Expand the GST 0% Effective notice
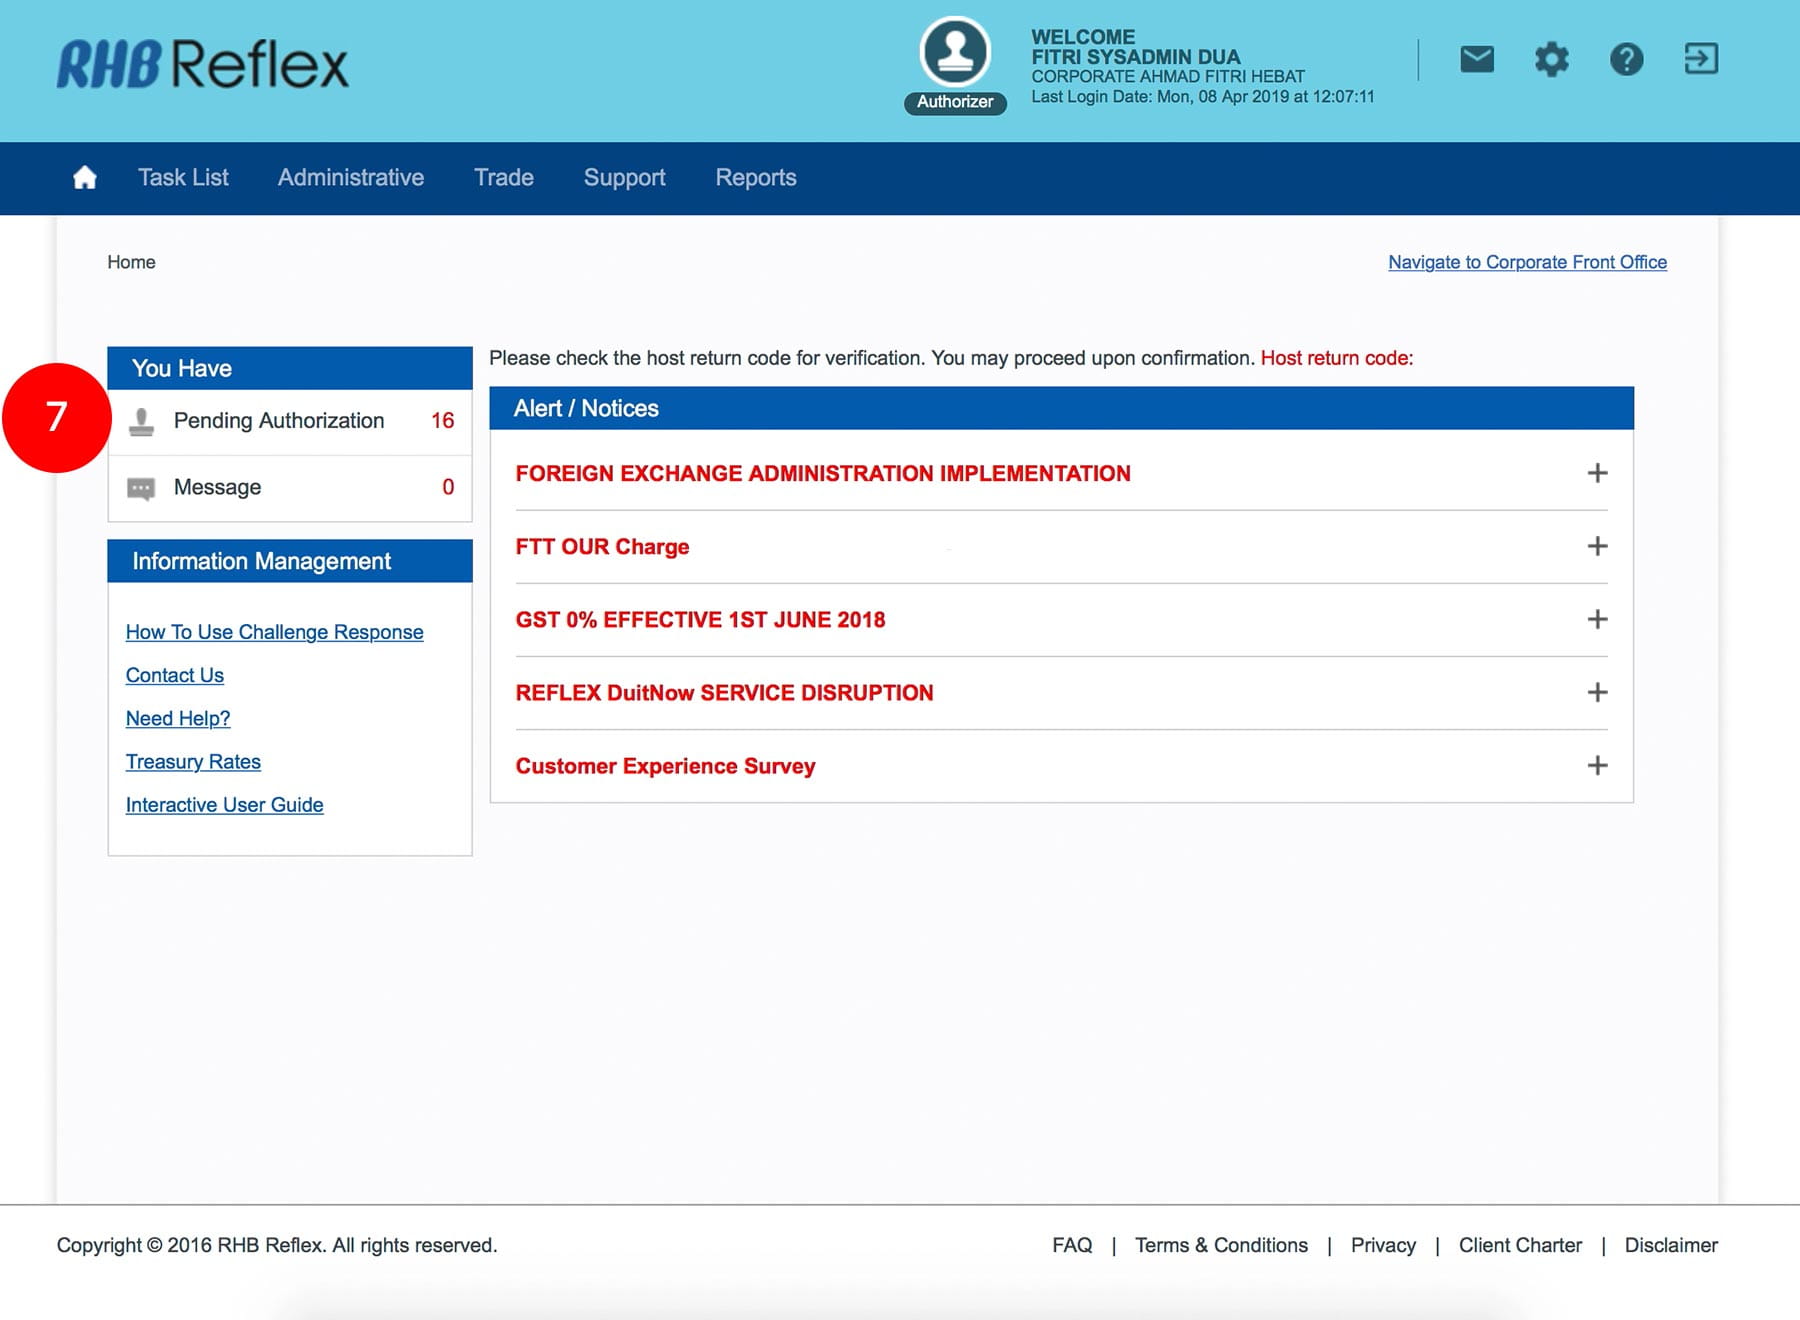 pyautogui.click(x=1597, y=619)
